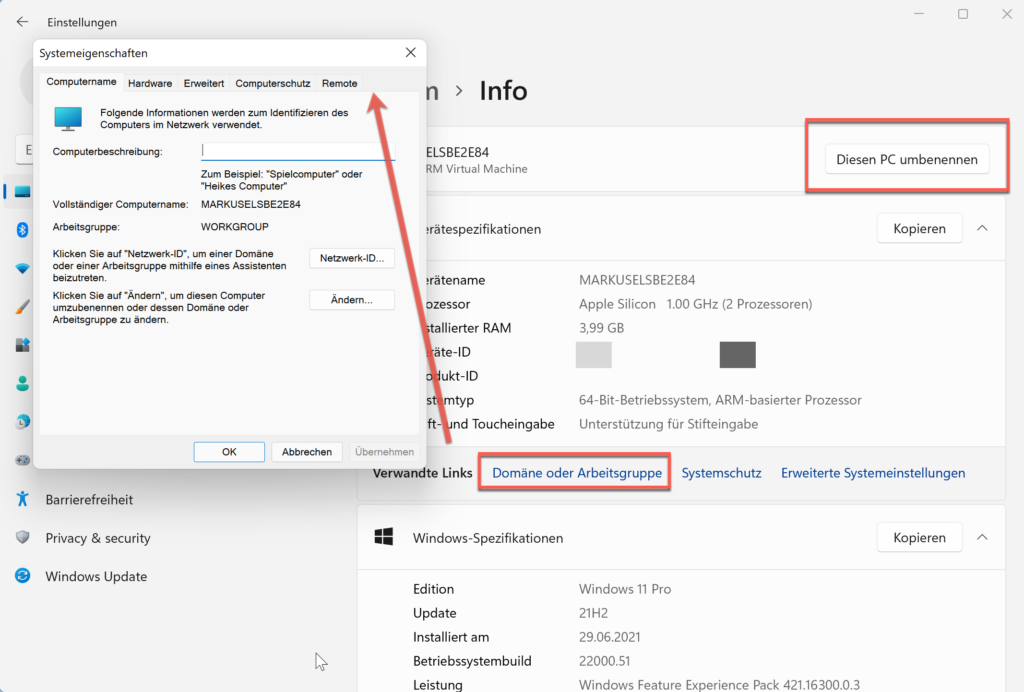The width and height of the screenshot is (1024, 692).
Task: Collapse the Windows-Spezifikationen section chevron
Action: click(x=982, y=537)
